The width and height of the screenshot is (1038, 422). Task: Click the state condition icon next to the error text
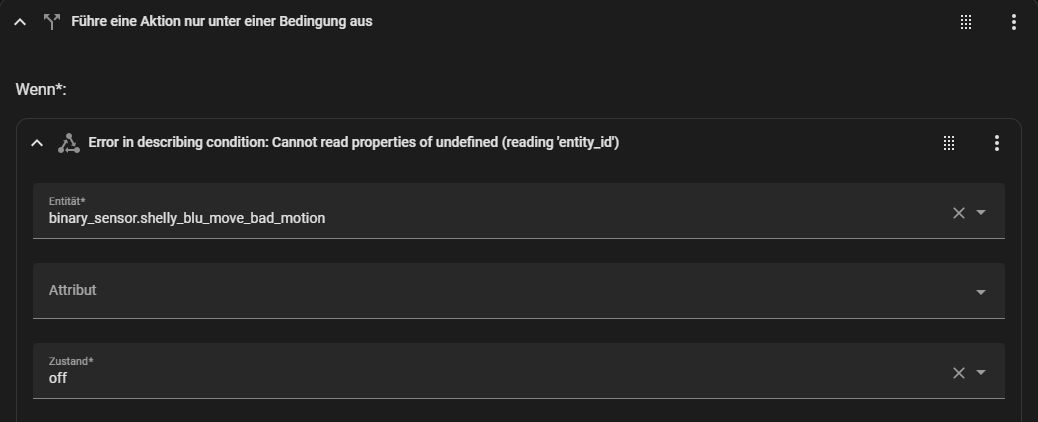point(69,143)
